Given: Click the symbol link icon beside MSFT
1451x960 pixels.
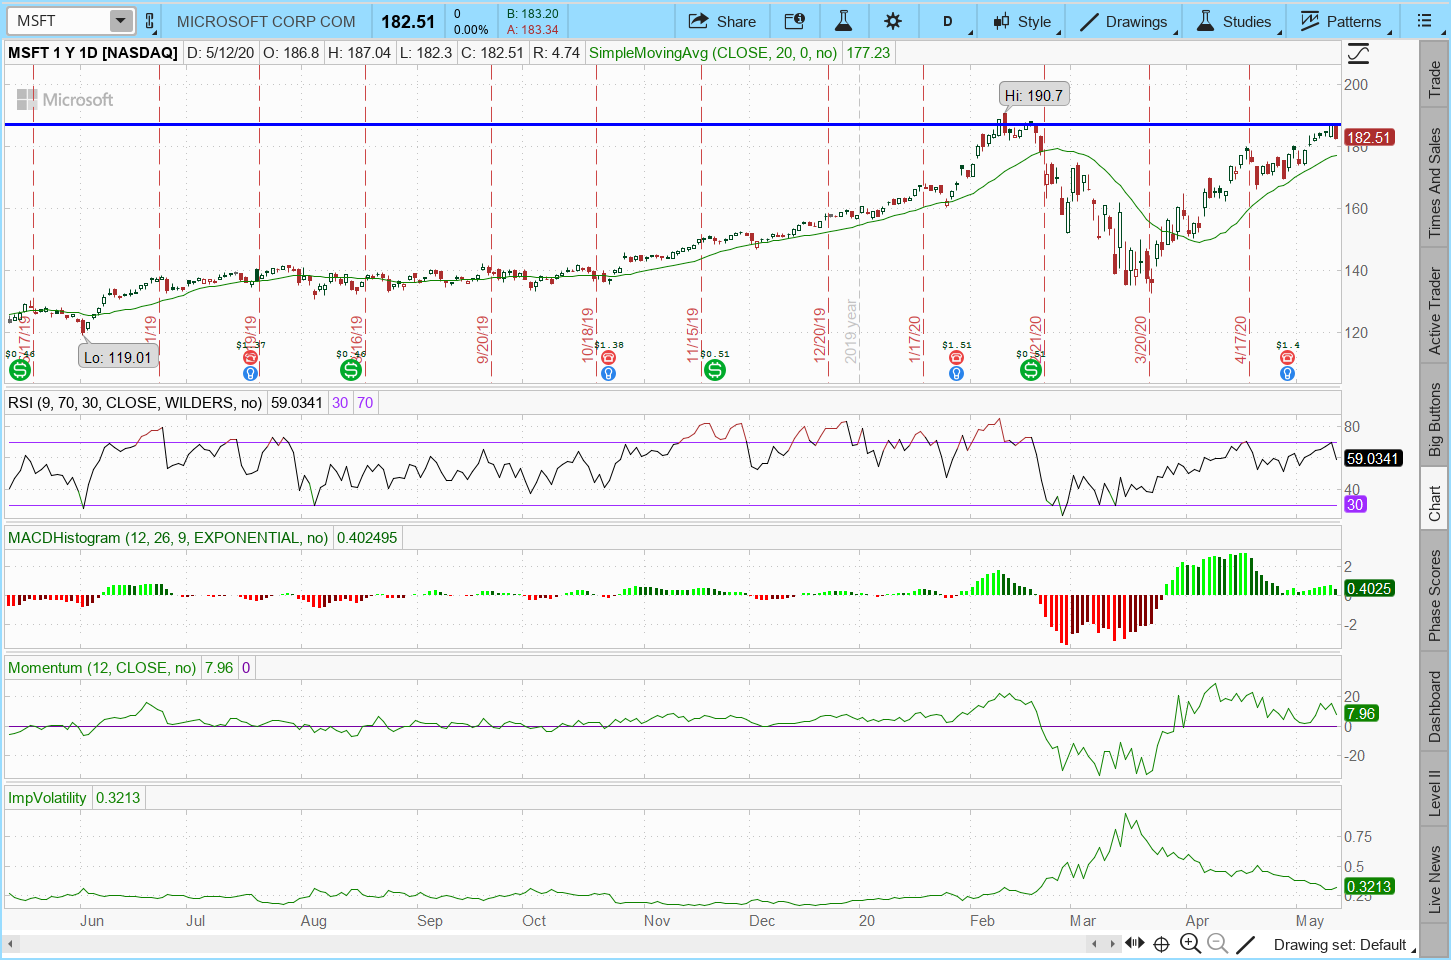Looking at the screenshot, I should (150, 21).
